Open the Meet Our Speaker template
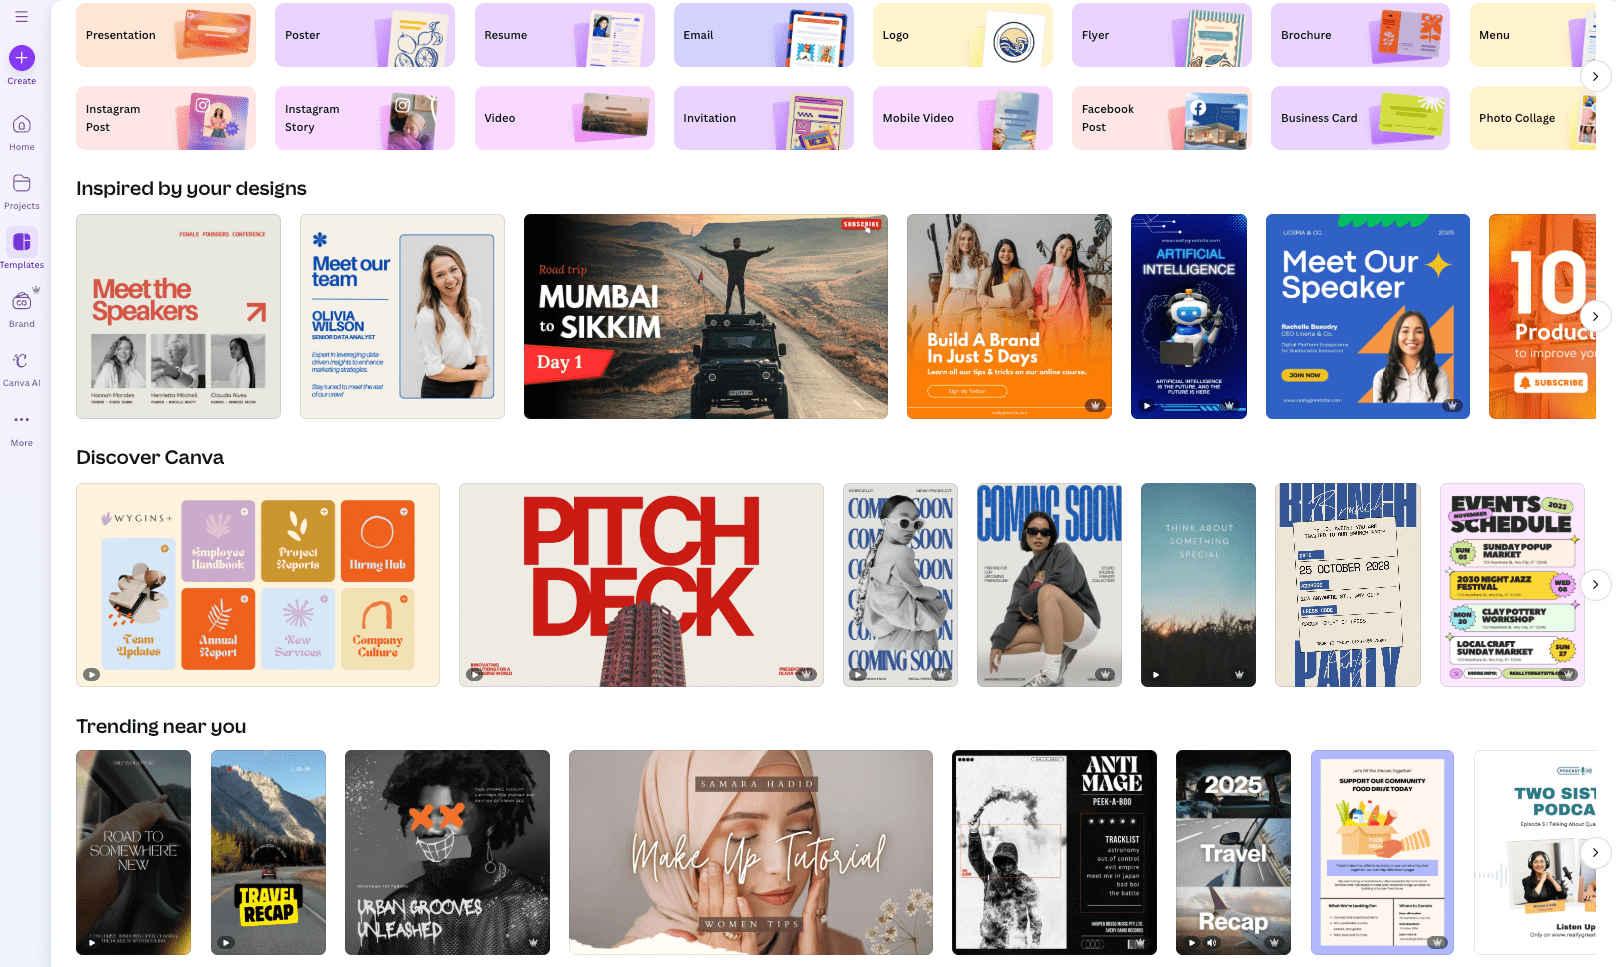The height and width of the screenshot is (967, 1616). (1367, 316)
